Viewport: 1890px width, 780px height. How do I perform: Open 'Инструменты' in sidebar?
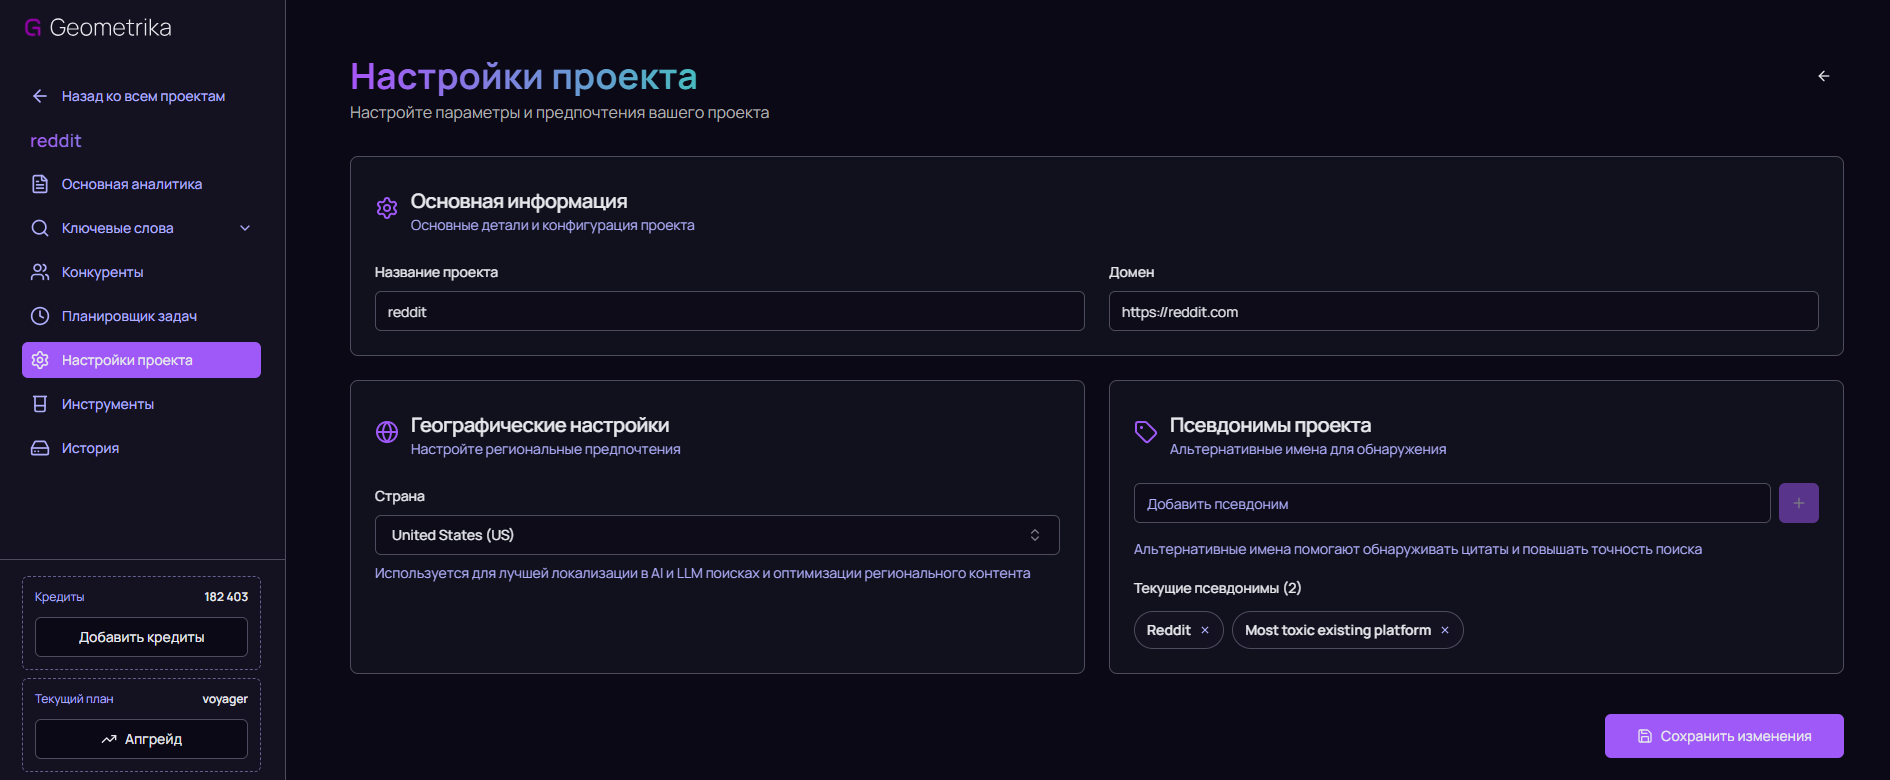[x=141, y=404]
